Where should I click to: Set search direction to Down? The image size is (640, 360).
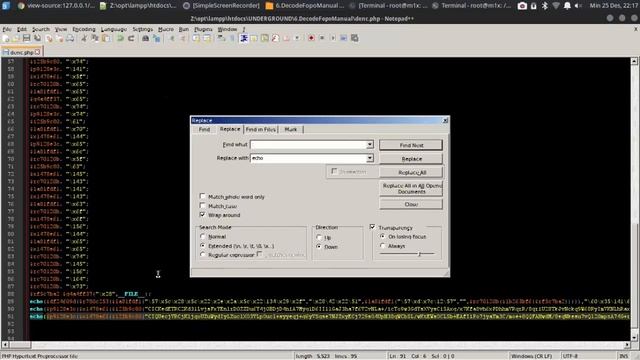point(319,247)
